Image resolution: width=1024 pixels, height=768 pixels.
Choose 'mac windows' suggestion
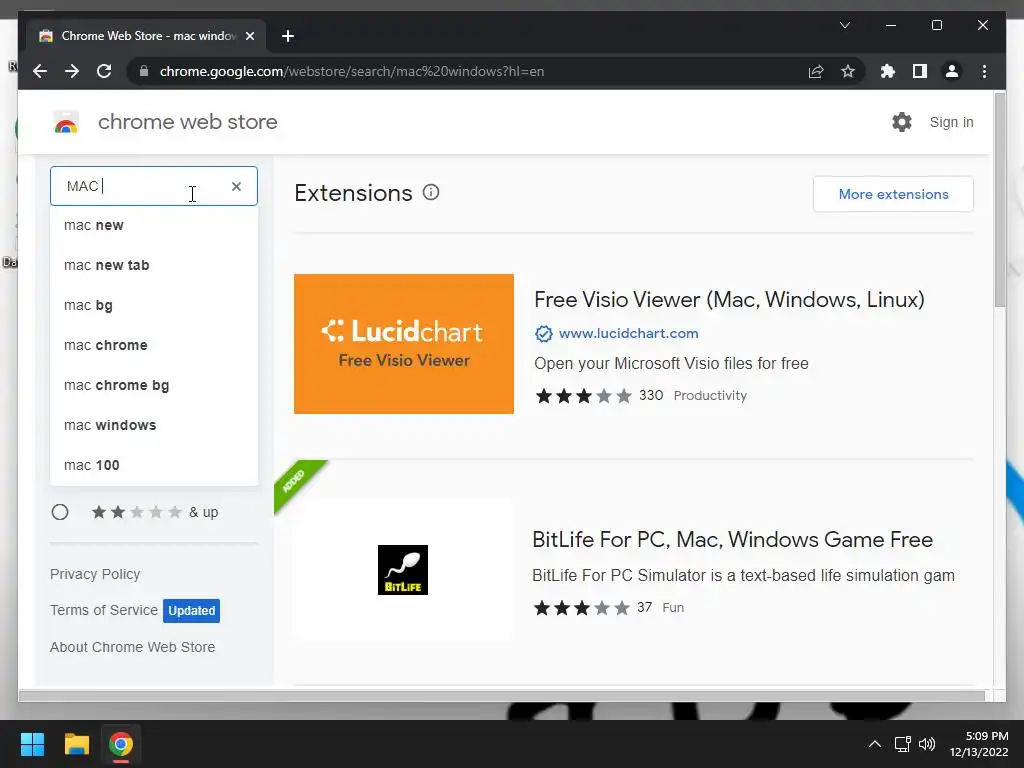pos(154,425)
